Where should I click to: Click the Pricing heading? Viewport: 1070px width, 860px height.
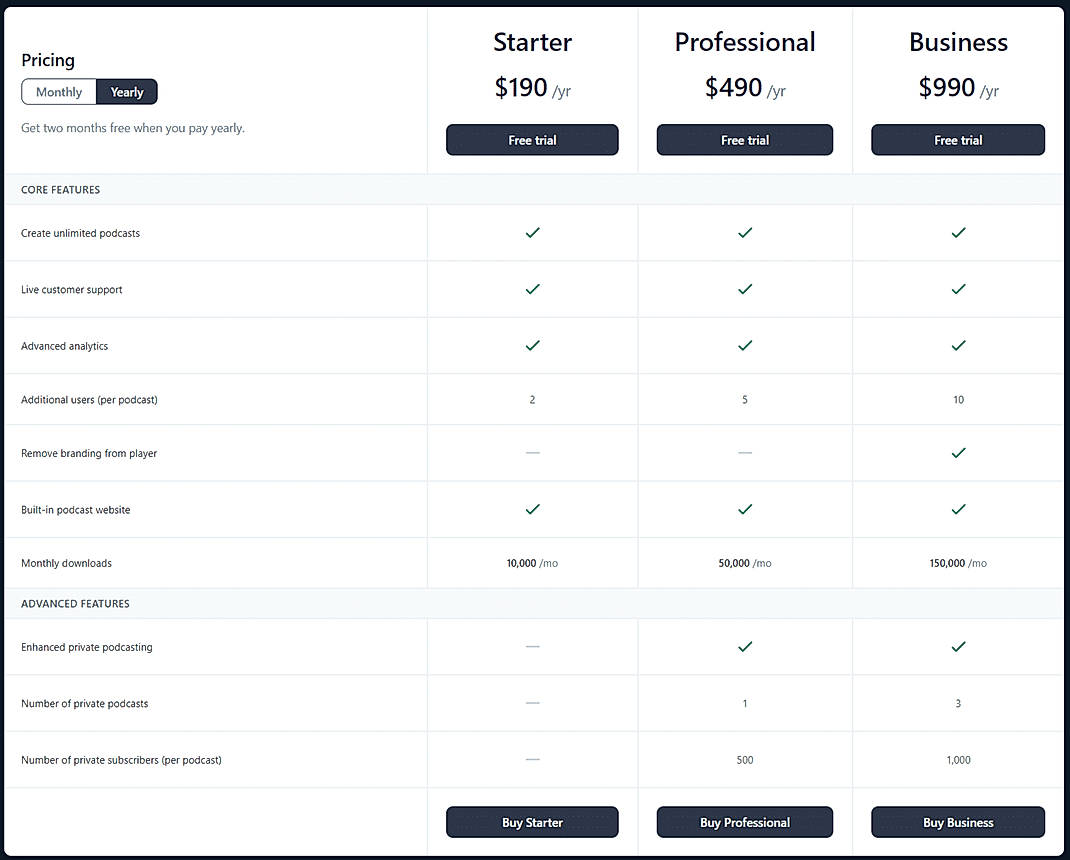click(x=47, y=60)
